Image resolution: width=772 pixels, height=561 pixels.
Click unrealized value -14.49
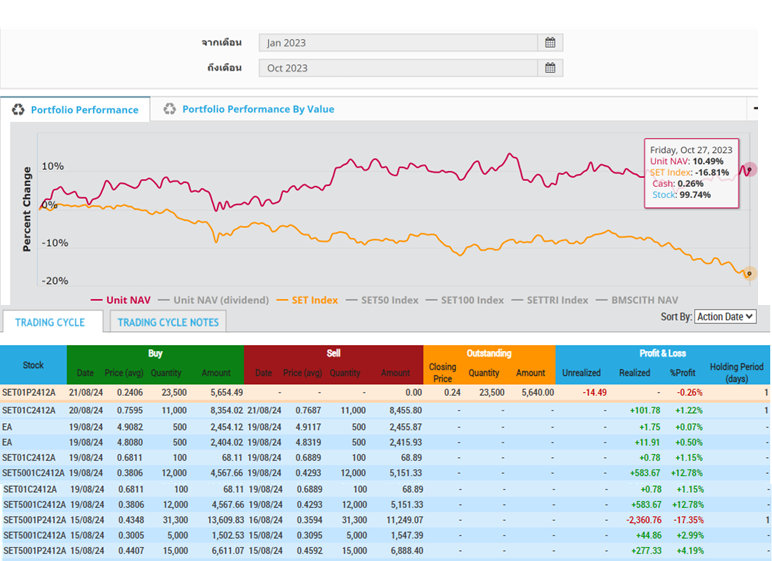click(594, 393)
